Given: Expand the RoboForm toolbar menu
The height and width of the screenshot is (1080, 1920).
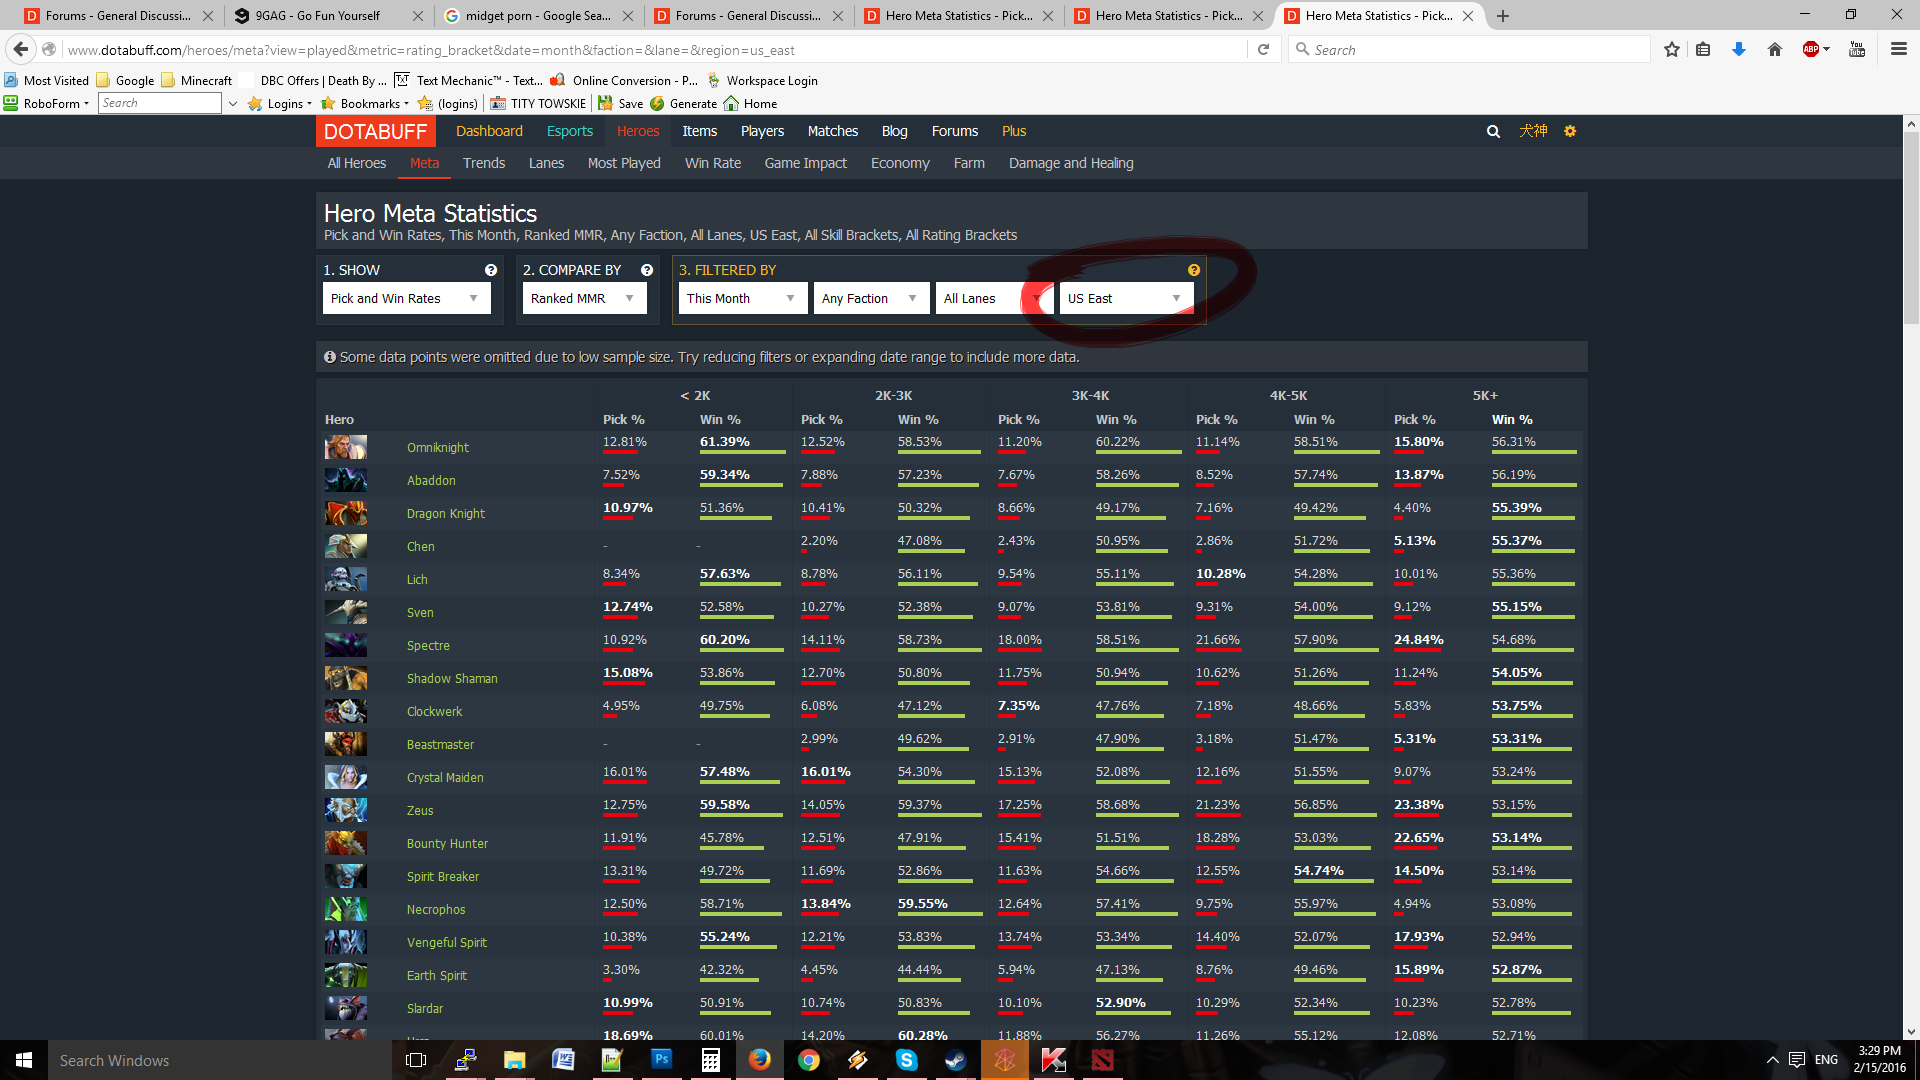Looking at the screenshot, I should 46,103.
